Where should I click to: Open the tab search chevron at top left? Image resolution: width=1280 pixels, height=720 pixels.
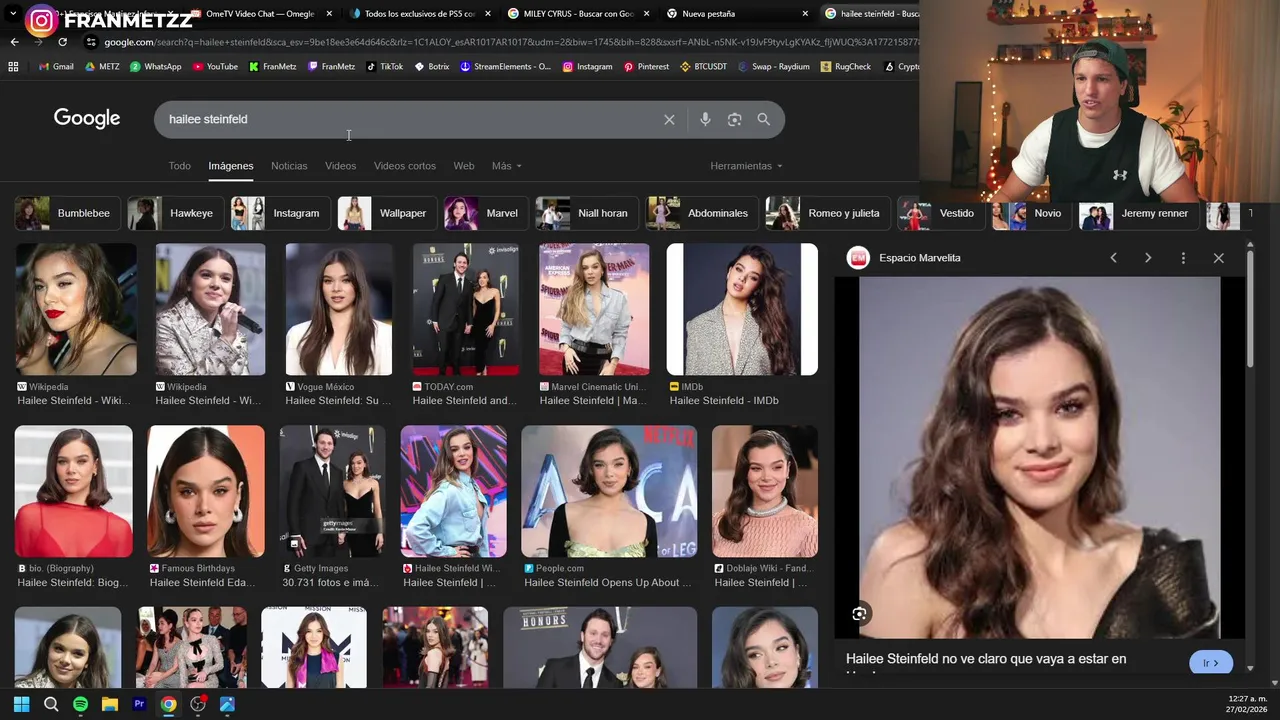(x=12, y=14)
